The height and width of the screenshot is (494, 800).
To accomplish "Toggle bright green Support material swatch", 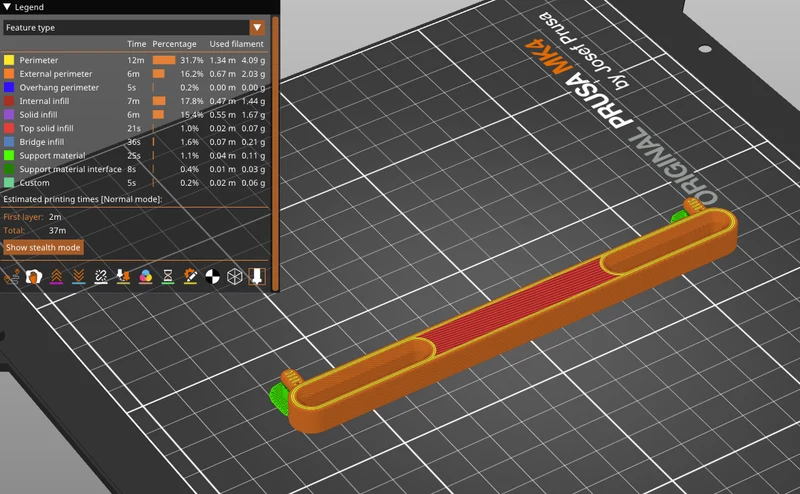I will [x=9, y=156].
